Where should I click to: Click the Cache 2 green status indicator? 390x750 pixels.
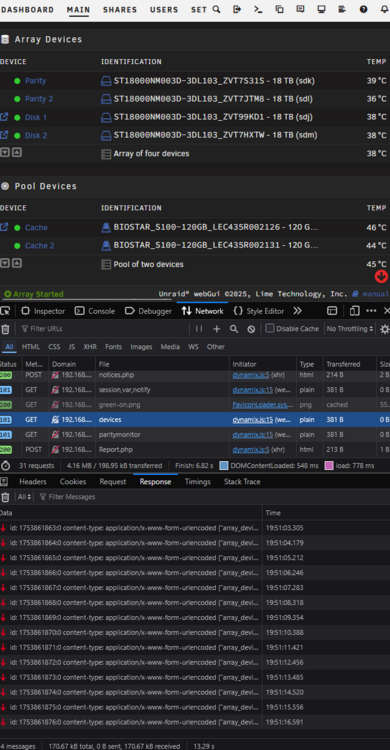point(17,246)
